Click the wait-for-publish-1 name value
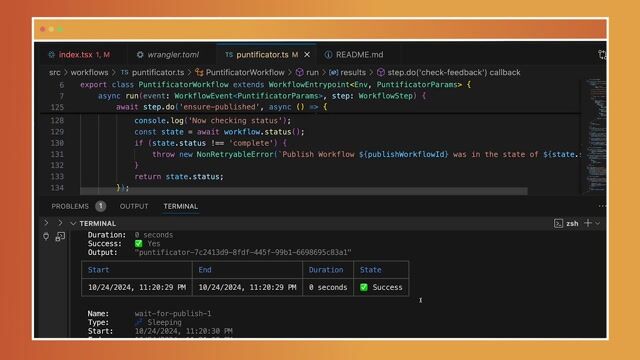 173,313
